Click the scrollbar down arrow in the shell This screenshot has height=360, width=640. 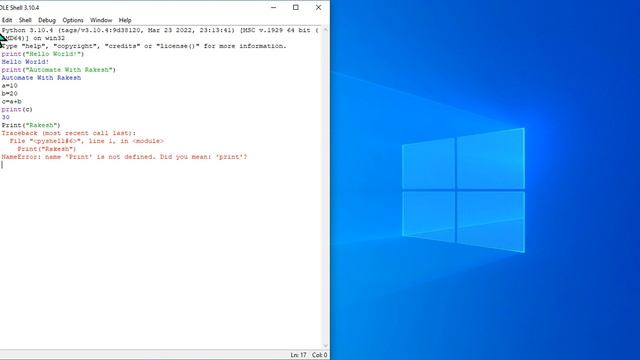point(325,346)
